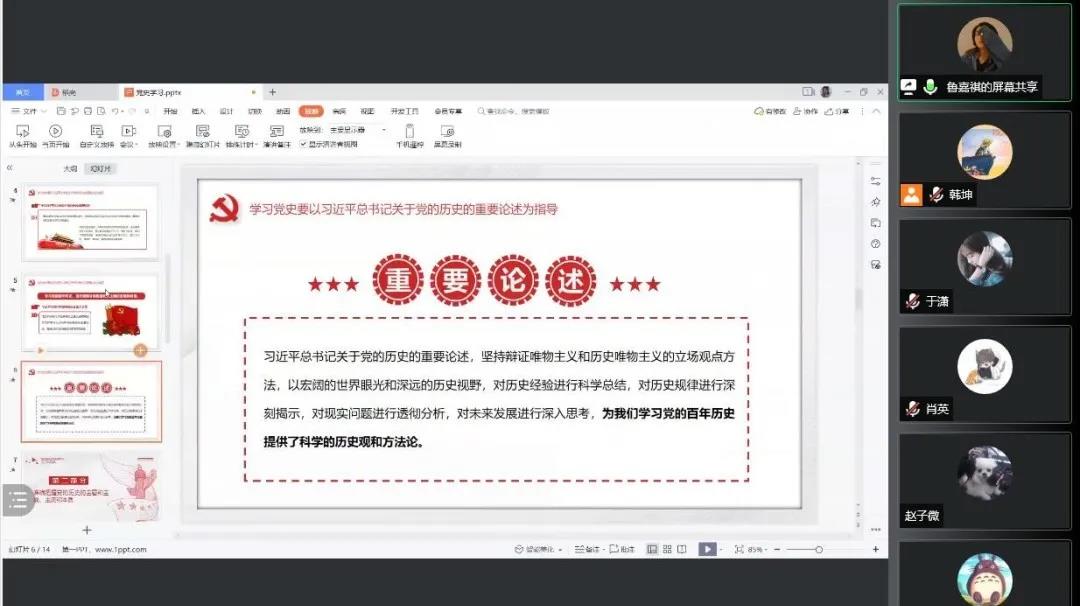Add a new slide with plus button
The width and height of the screenshot is (1080, 606).
[x=87, y=530]
